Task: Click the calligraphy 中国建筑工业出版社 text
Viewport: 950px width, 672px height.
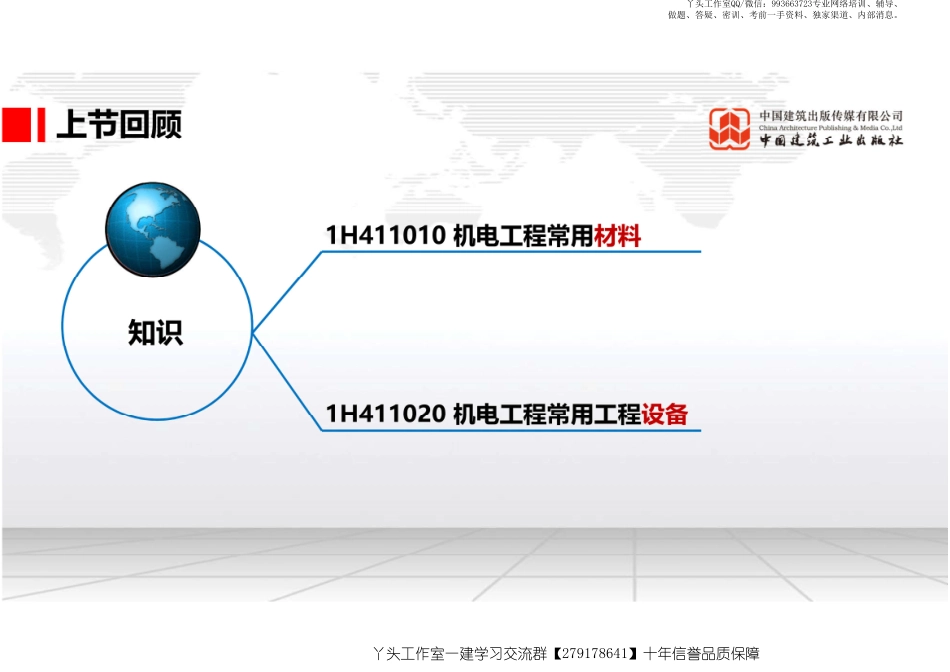Action: (x=830, y=142)
